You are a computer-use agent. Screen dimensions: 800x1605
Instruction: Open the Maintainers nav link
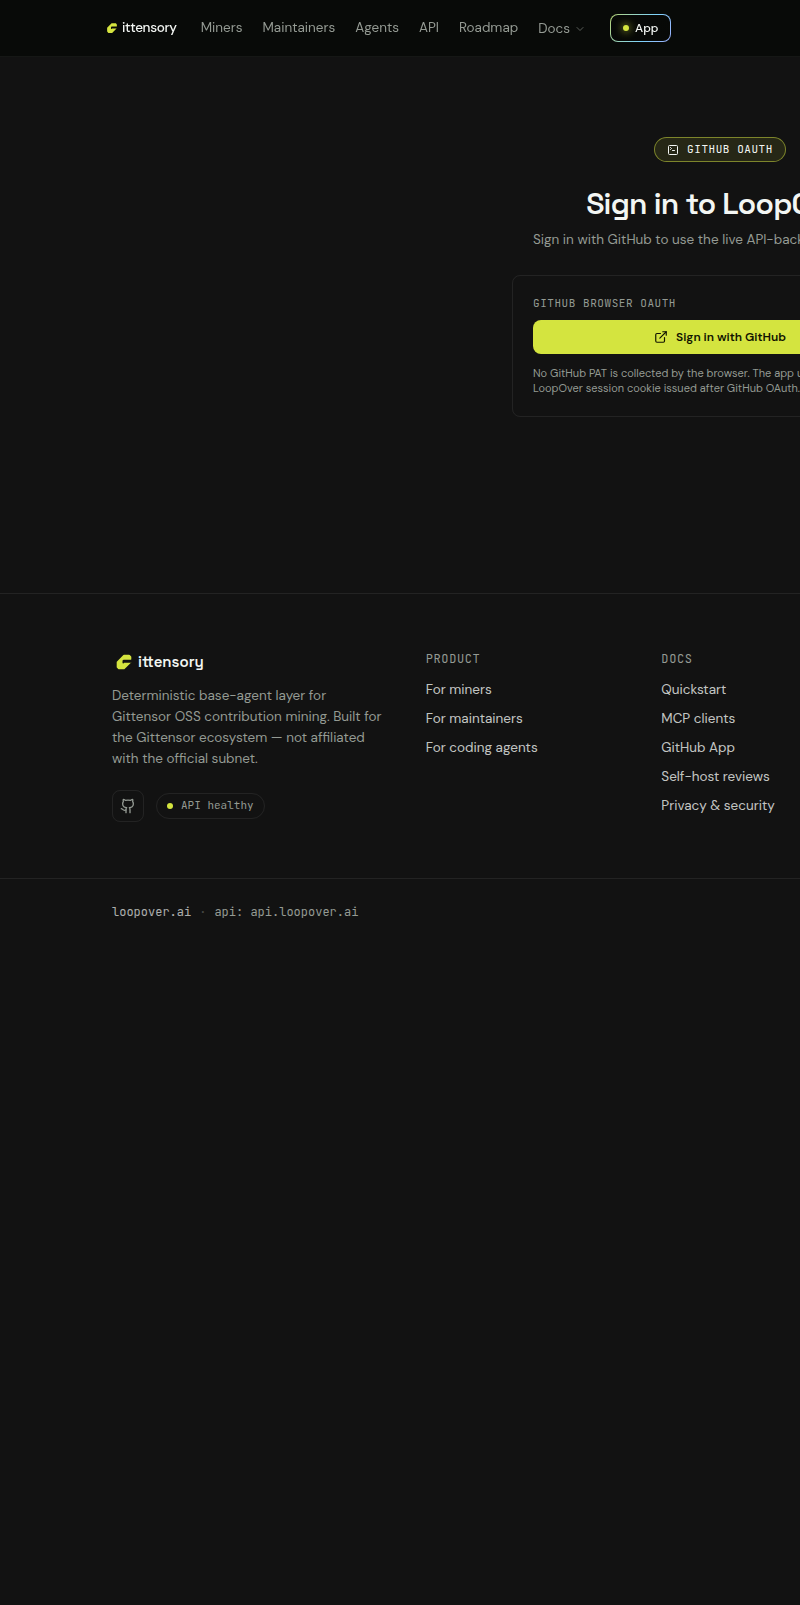[298, 28]
